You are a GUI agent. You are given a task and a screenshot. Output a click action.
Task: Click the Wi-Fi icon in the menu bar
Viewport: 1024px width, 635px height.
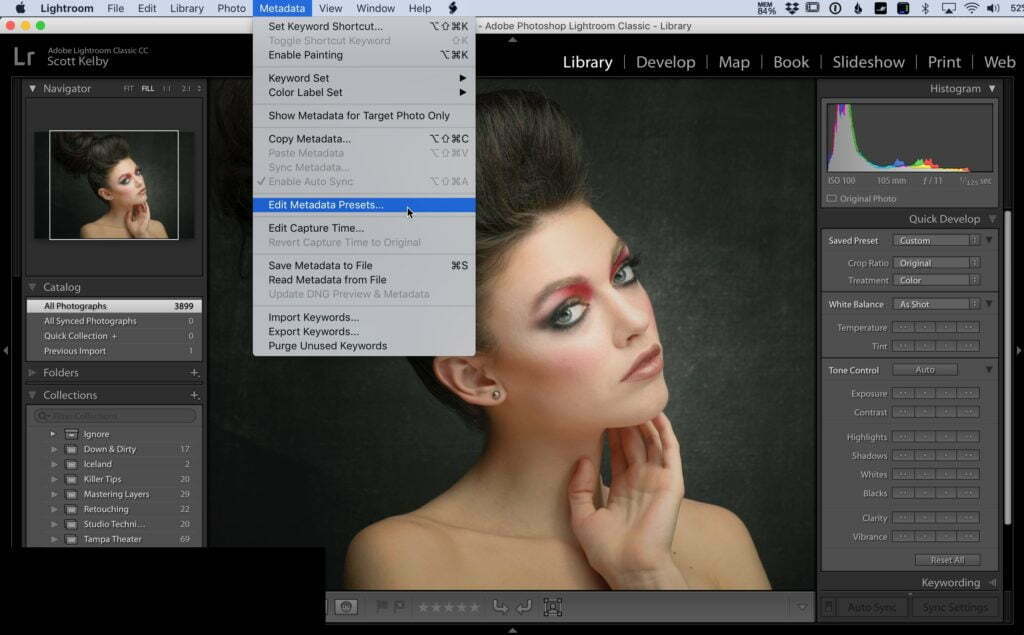coord(971,8)
